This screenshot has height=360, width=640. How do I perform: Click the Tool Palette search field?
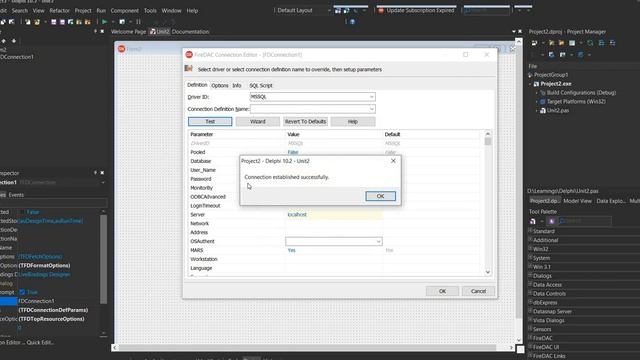(585, 221)
